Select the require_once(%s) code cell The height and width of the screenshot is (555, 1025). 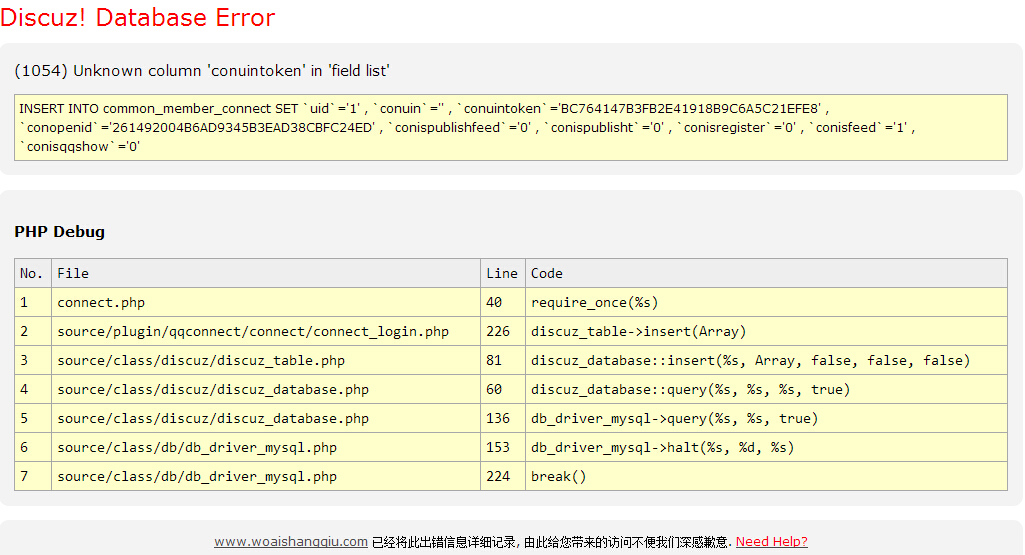click(766, 302)
